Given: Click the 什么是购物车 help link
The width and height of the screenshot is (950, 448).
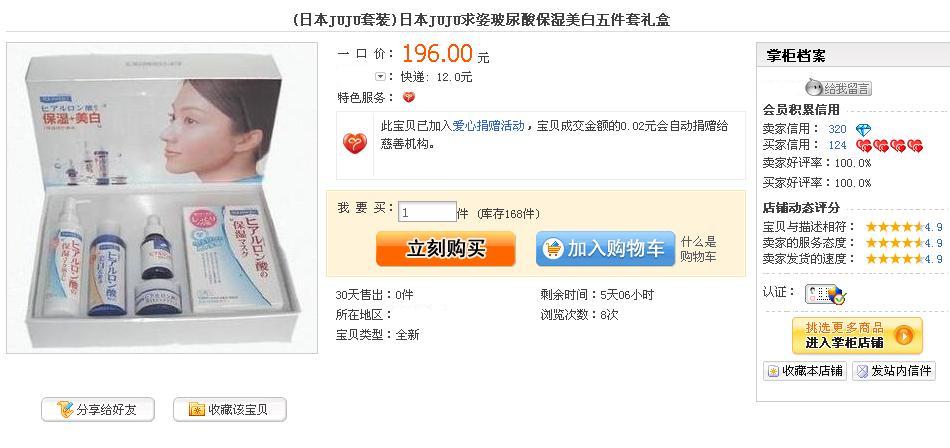Looking at the screenshot, I should (698, 249).
